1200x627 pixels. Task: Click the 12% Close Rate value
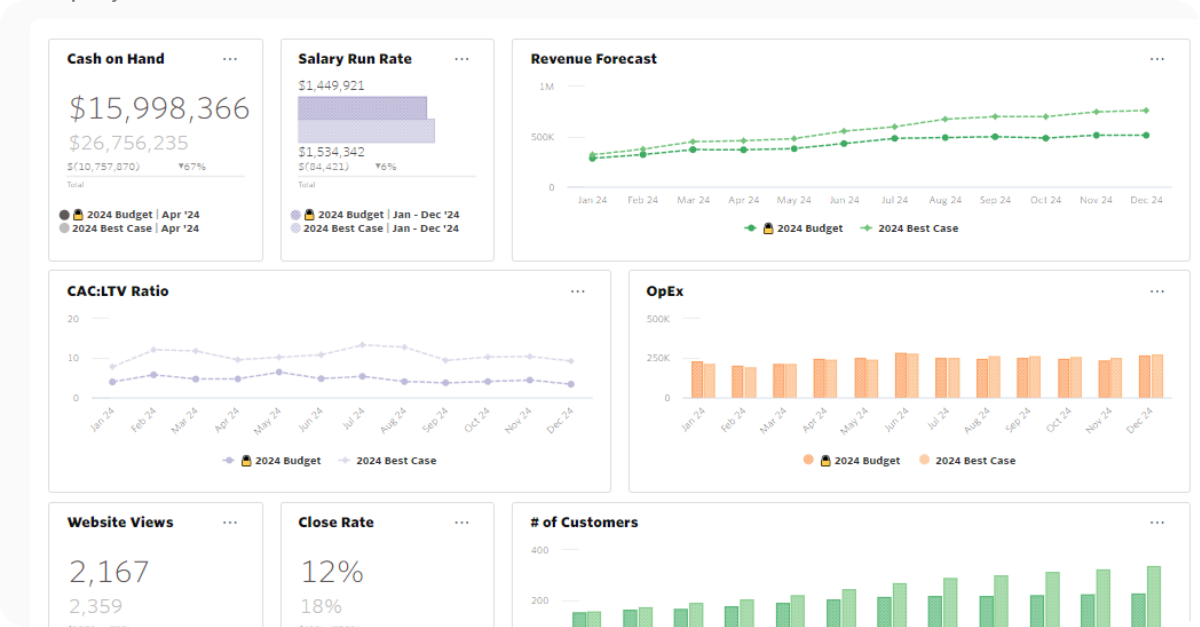point(332,572)
